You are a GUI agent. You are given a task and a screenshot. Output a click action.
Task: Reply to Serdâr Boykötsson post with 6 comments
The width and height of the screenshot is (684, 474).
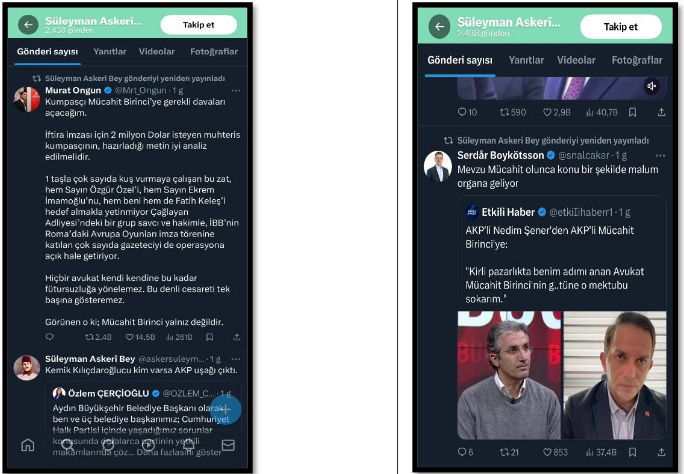coord(465,452)
